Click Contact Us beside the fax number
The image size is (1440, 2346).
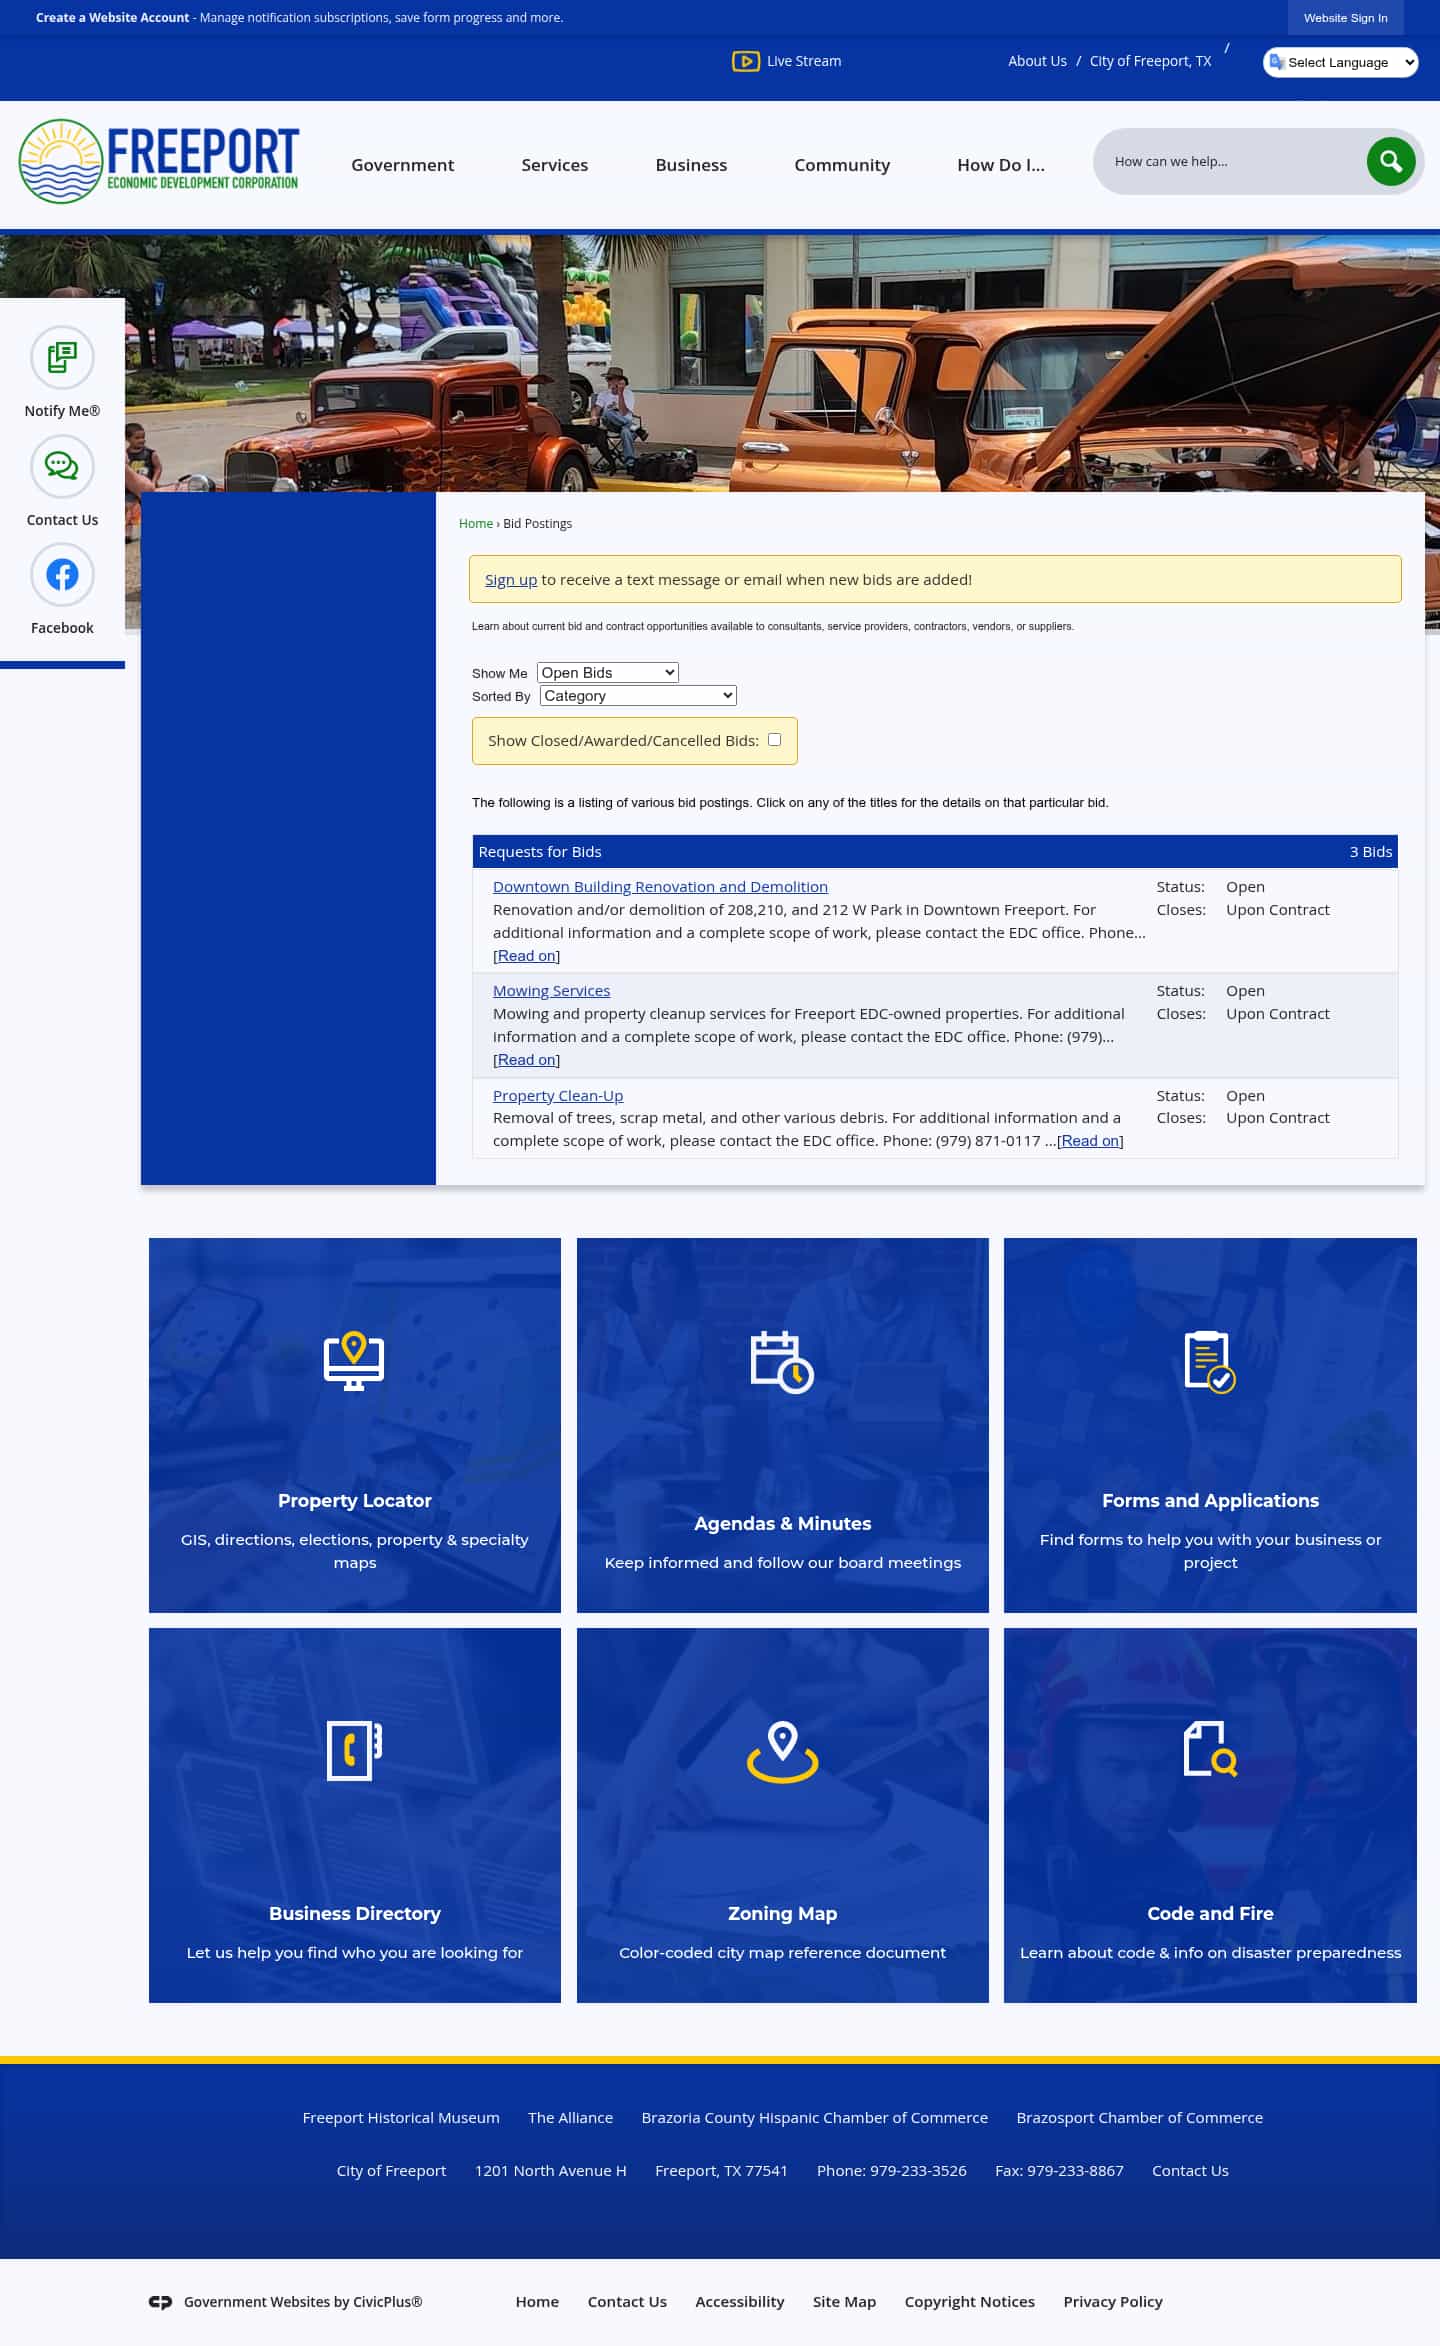(1190, 2170)
